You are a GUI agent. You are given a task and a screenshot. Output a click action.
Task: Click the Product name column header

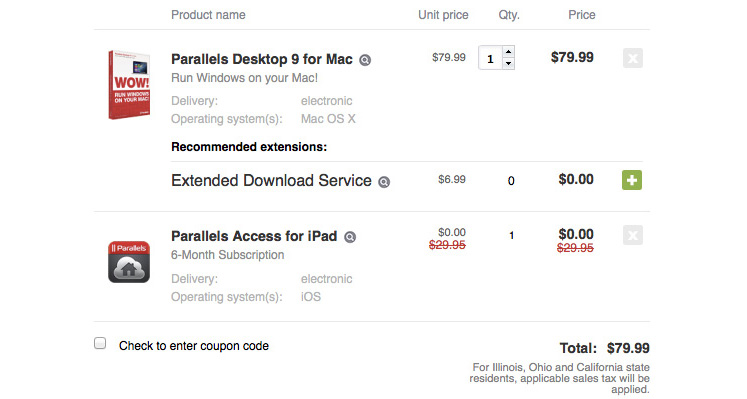208,15
